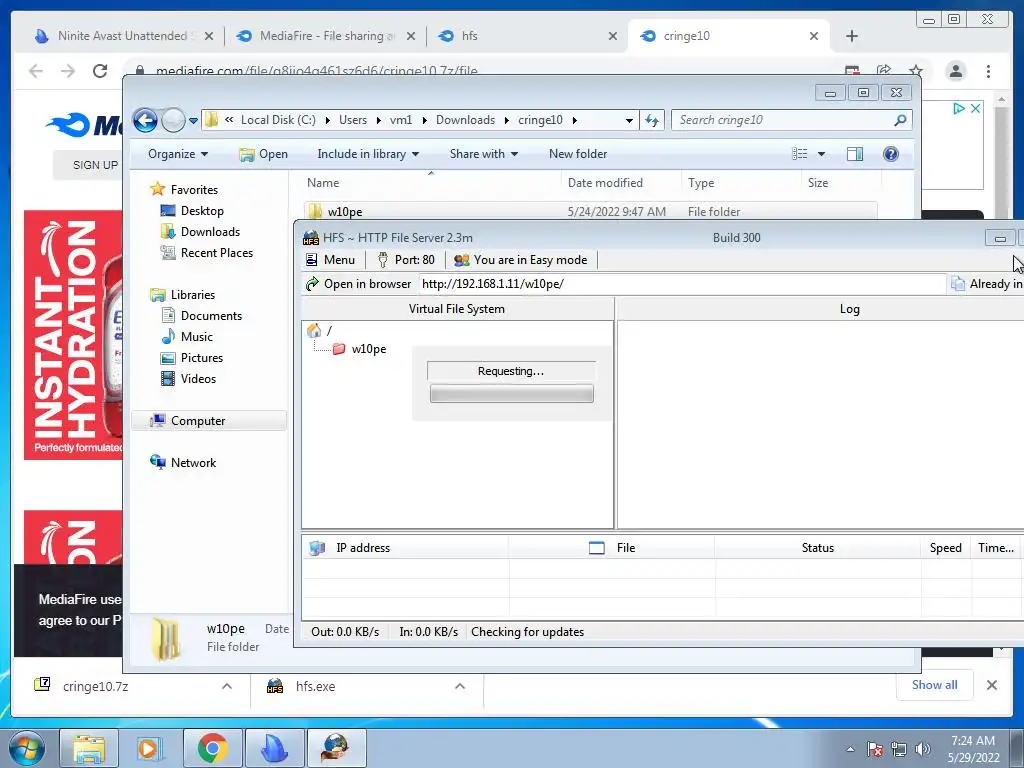1024x768 pixels.
Task: Click Chrome reload page button
Action: [x=100, y=71]
